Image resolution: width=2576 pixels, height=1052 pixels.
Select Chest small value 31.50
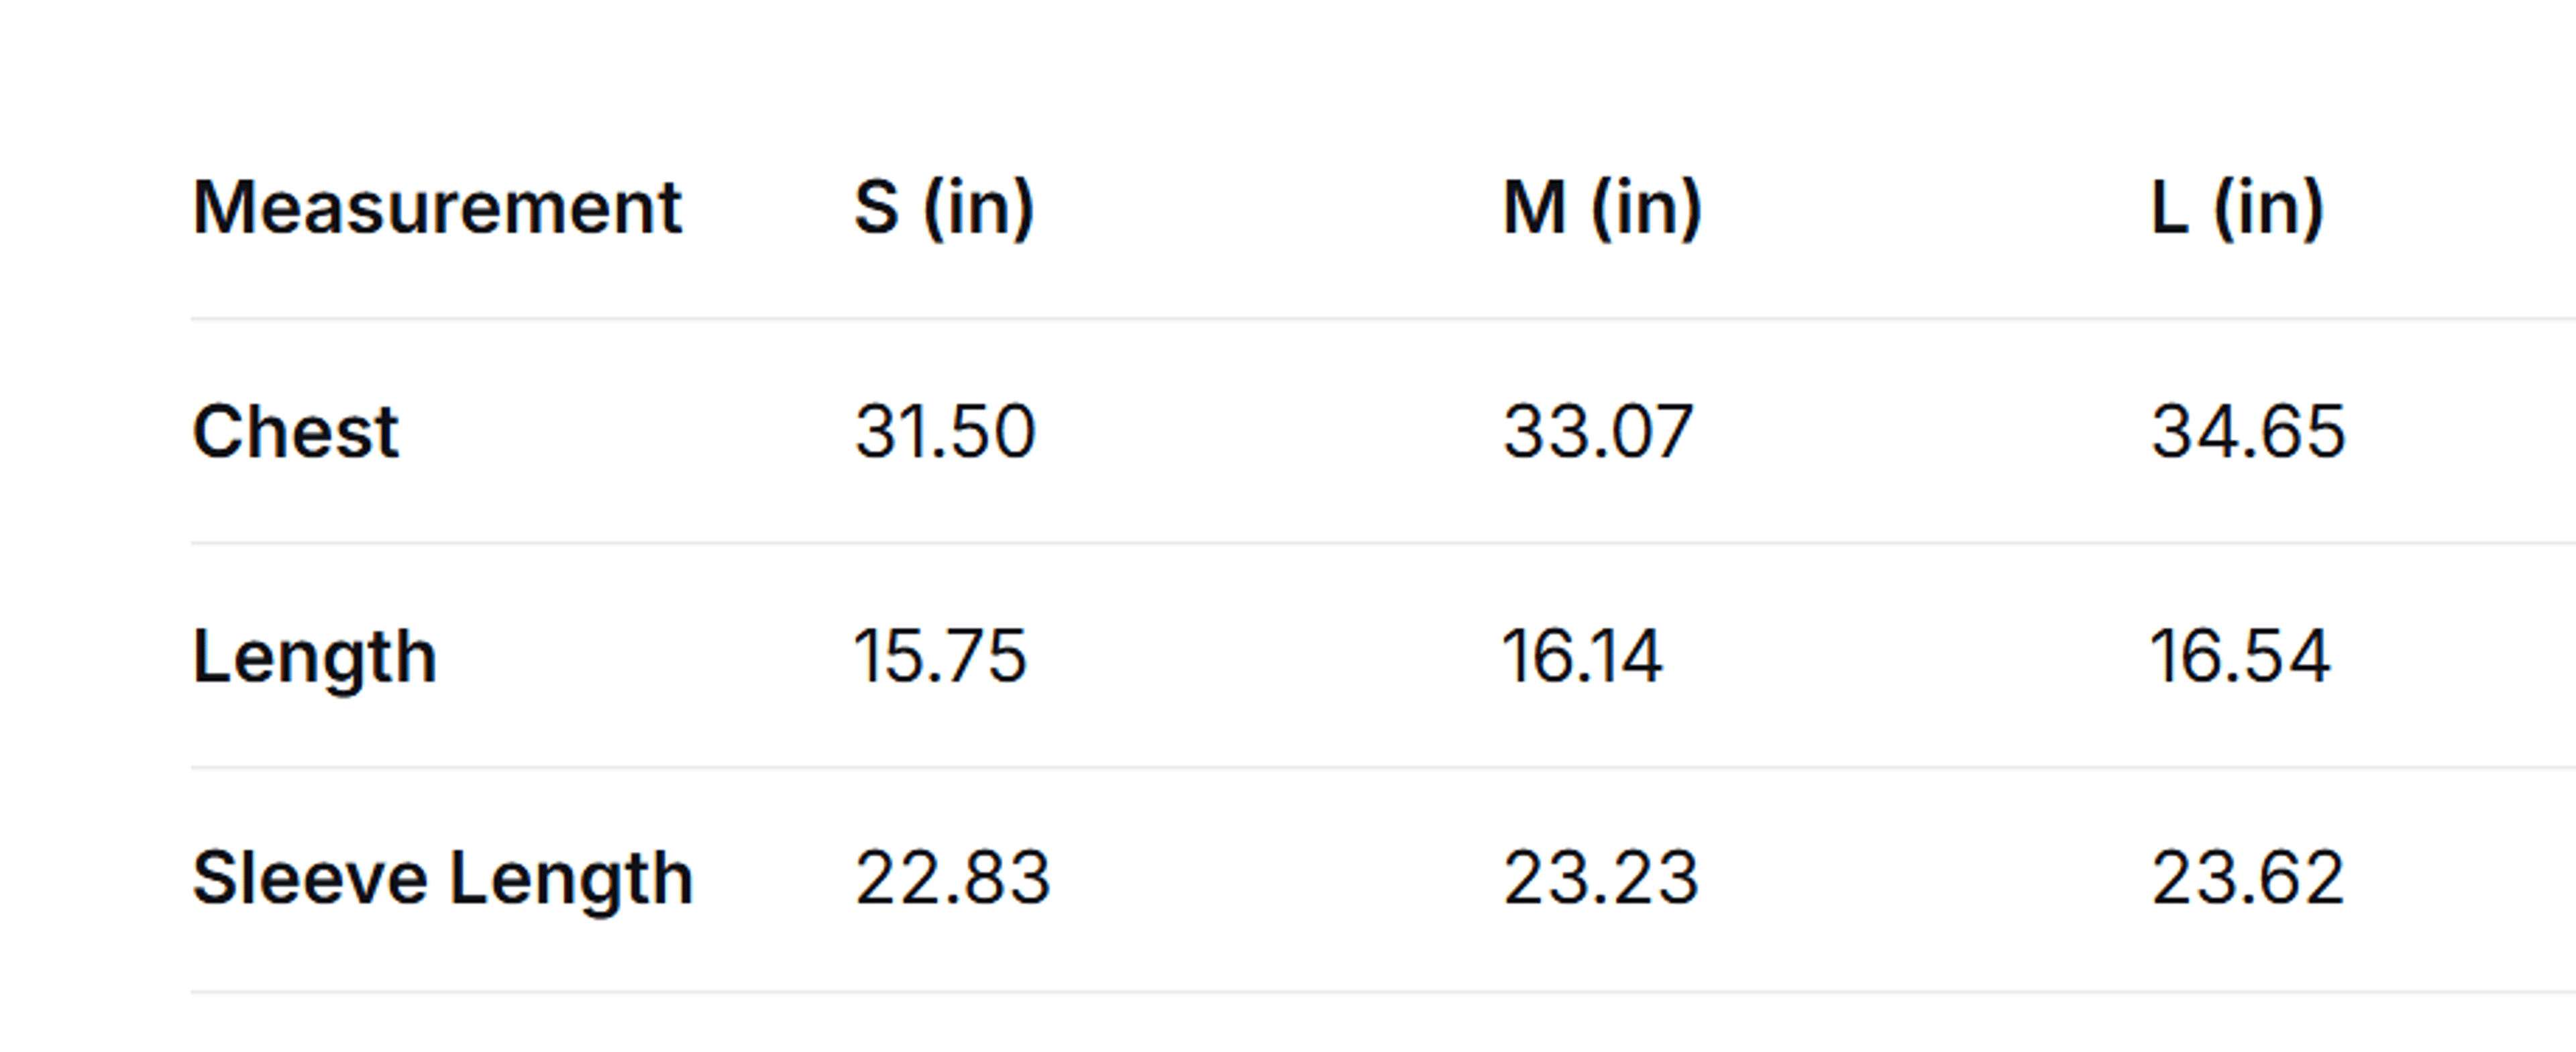point(944,432)
